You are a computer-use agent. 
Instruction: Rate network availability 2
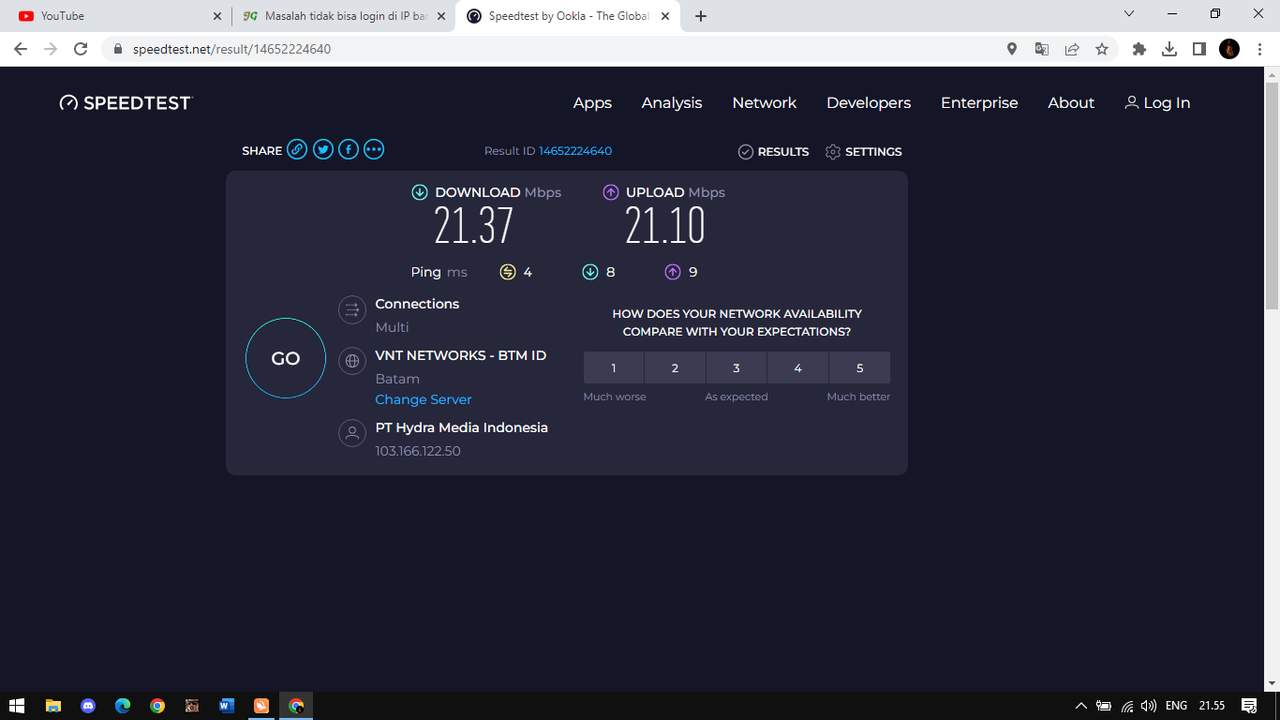(675, 368)
